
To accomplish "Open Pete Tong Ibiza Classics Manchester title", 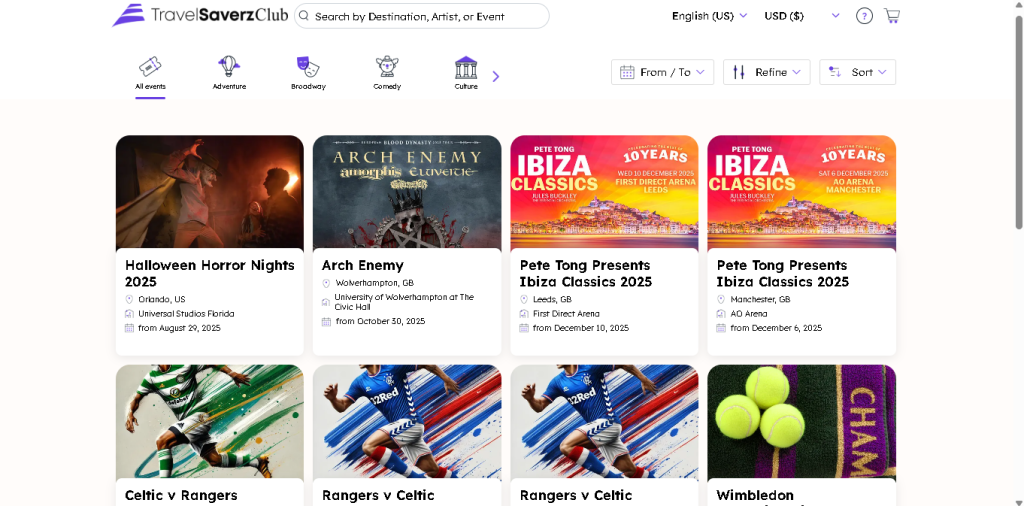I will (x=783, y=274).
